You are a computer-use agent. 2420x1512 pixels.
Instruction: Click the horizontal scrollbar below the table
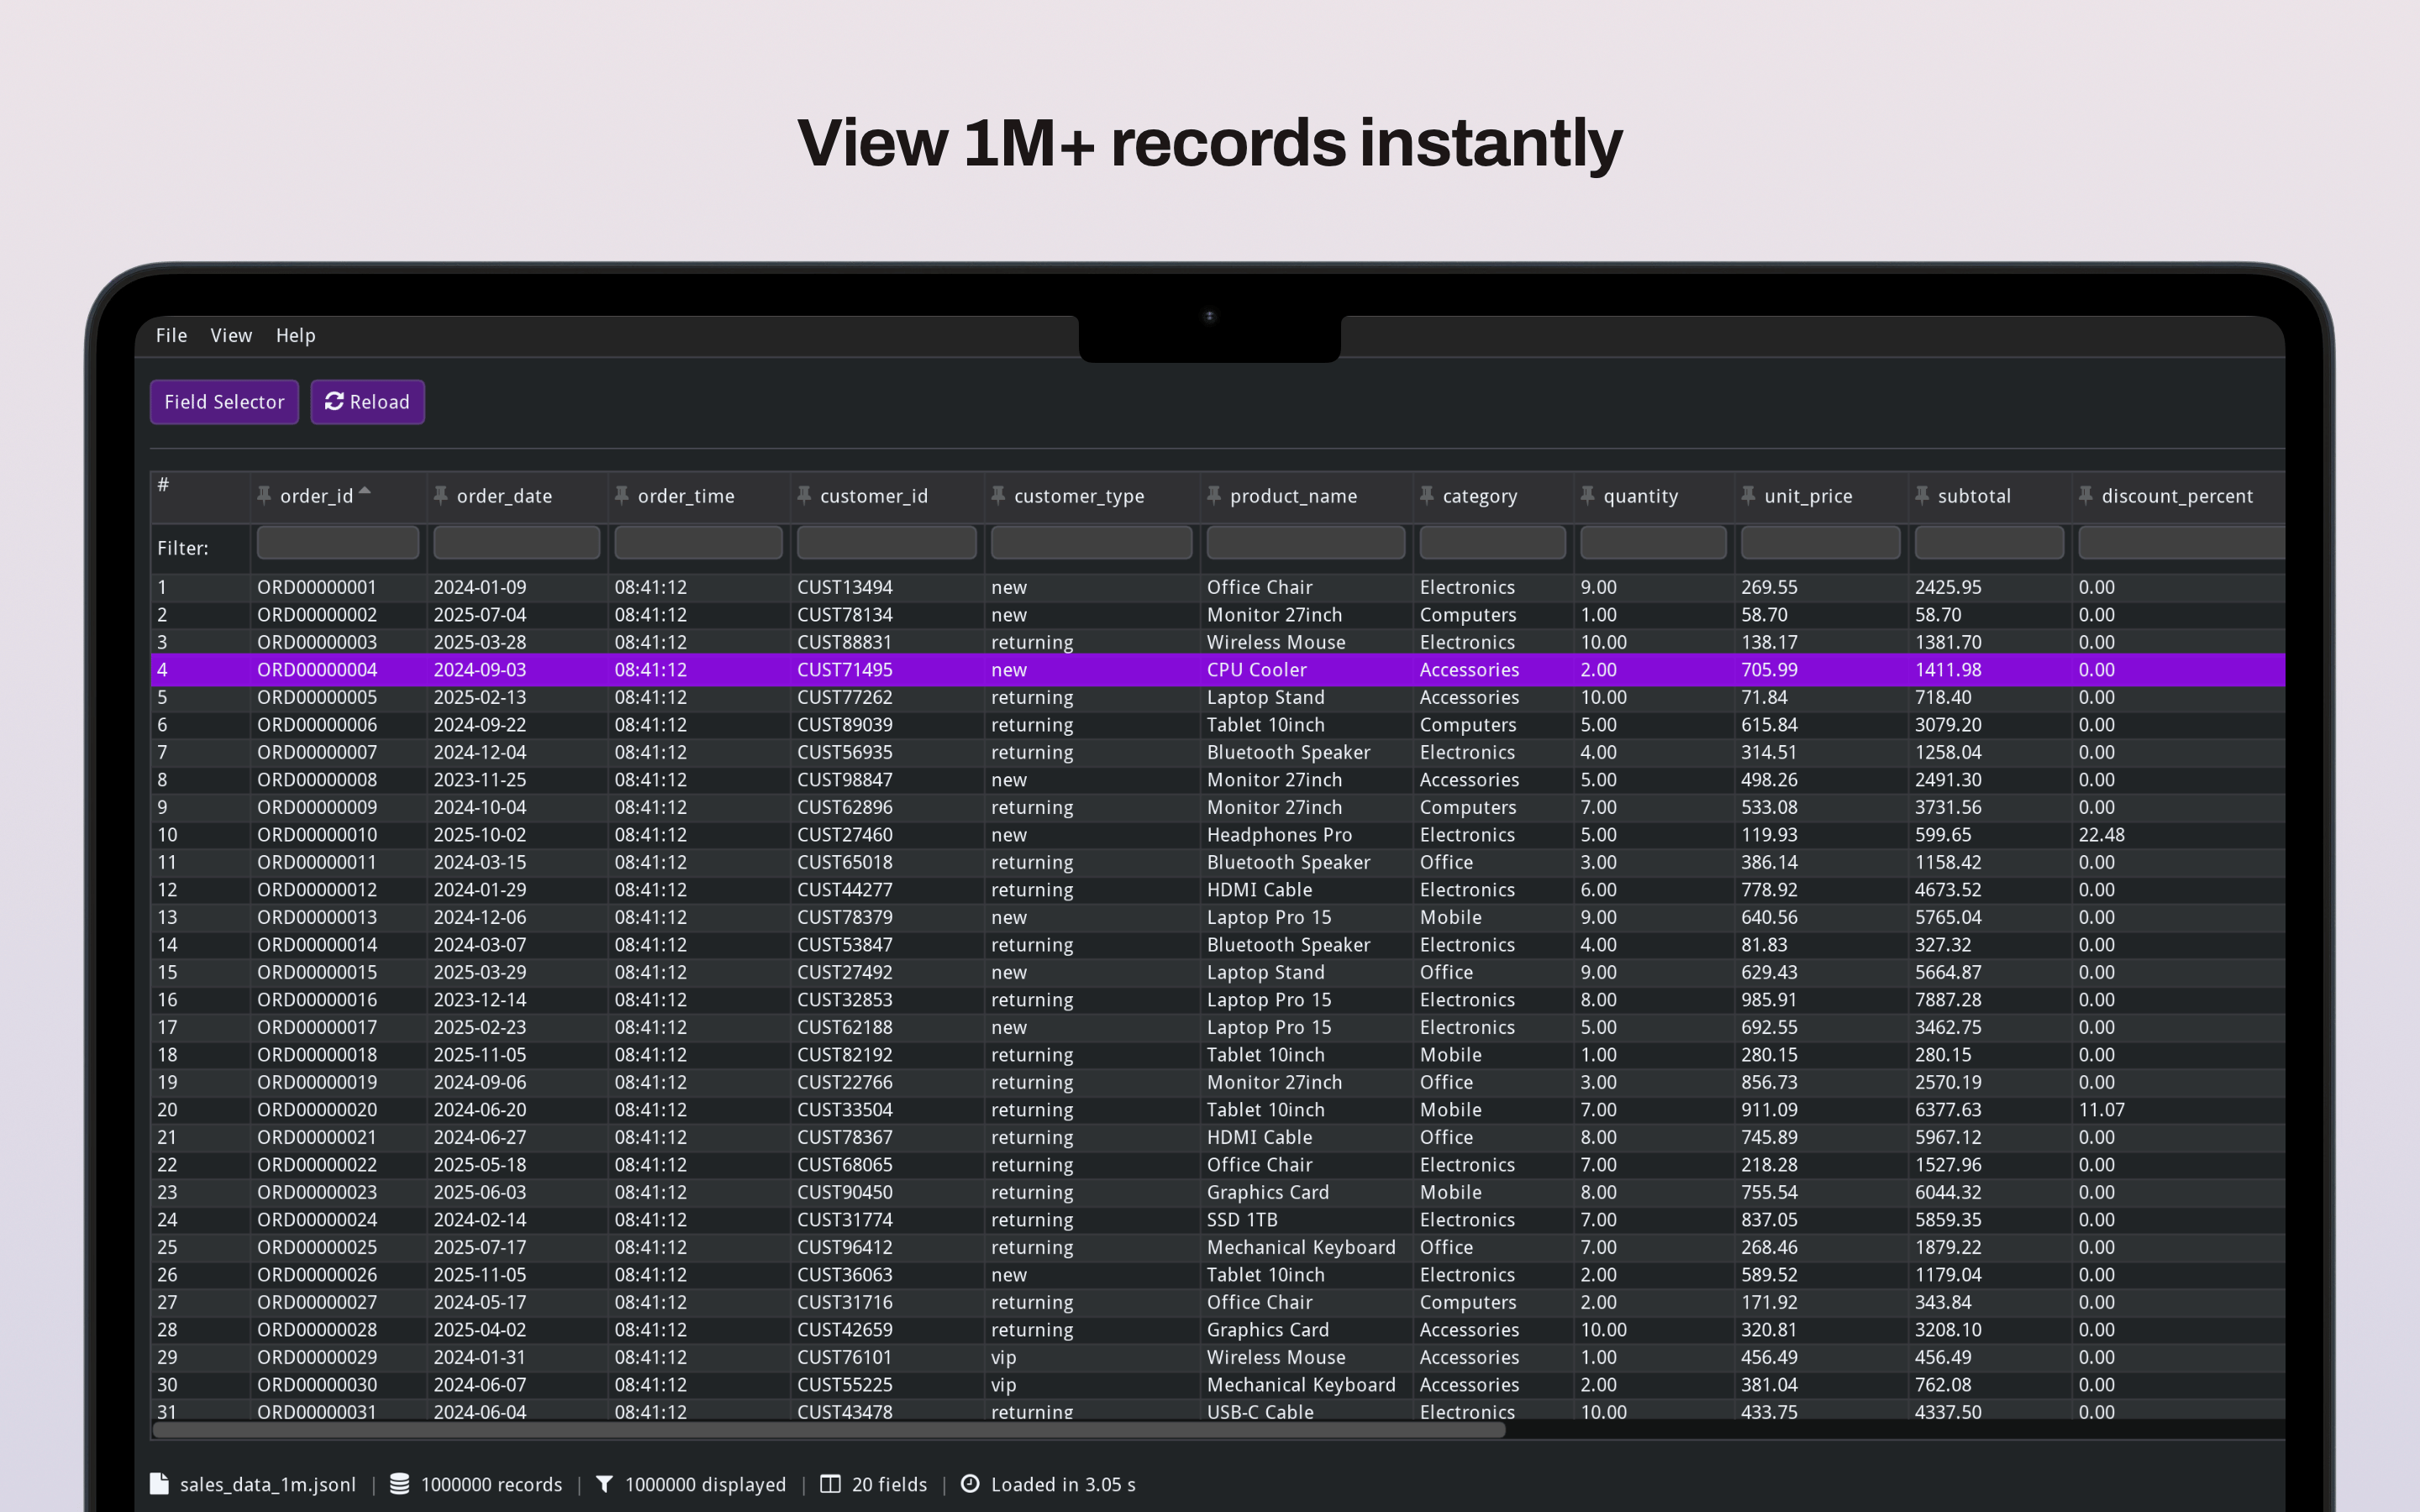pos(830,1431)
